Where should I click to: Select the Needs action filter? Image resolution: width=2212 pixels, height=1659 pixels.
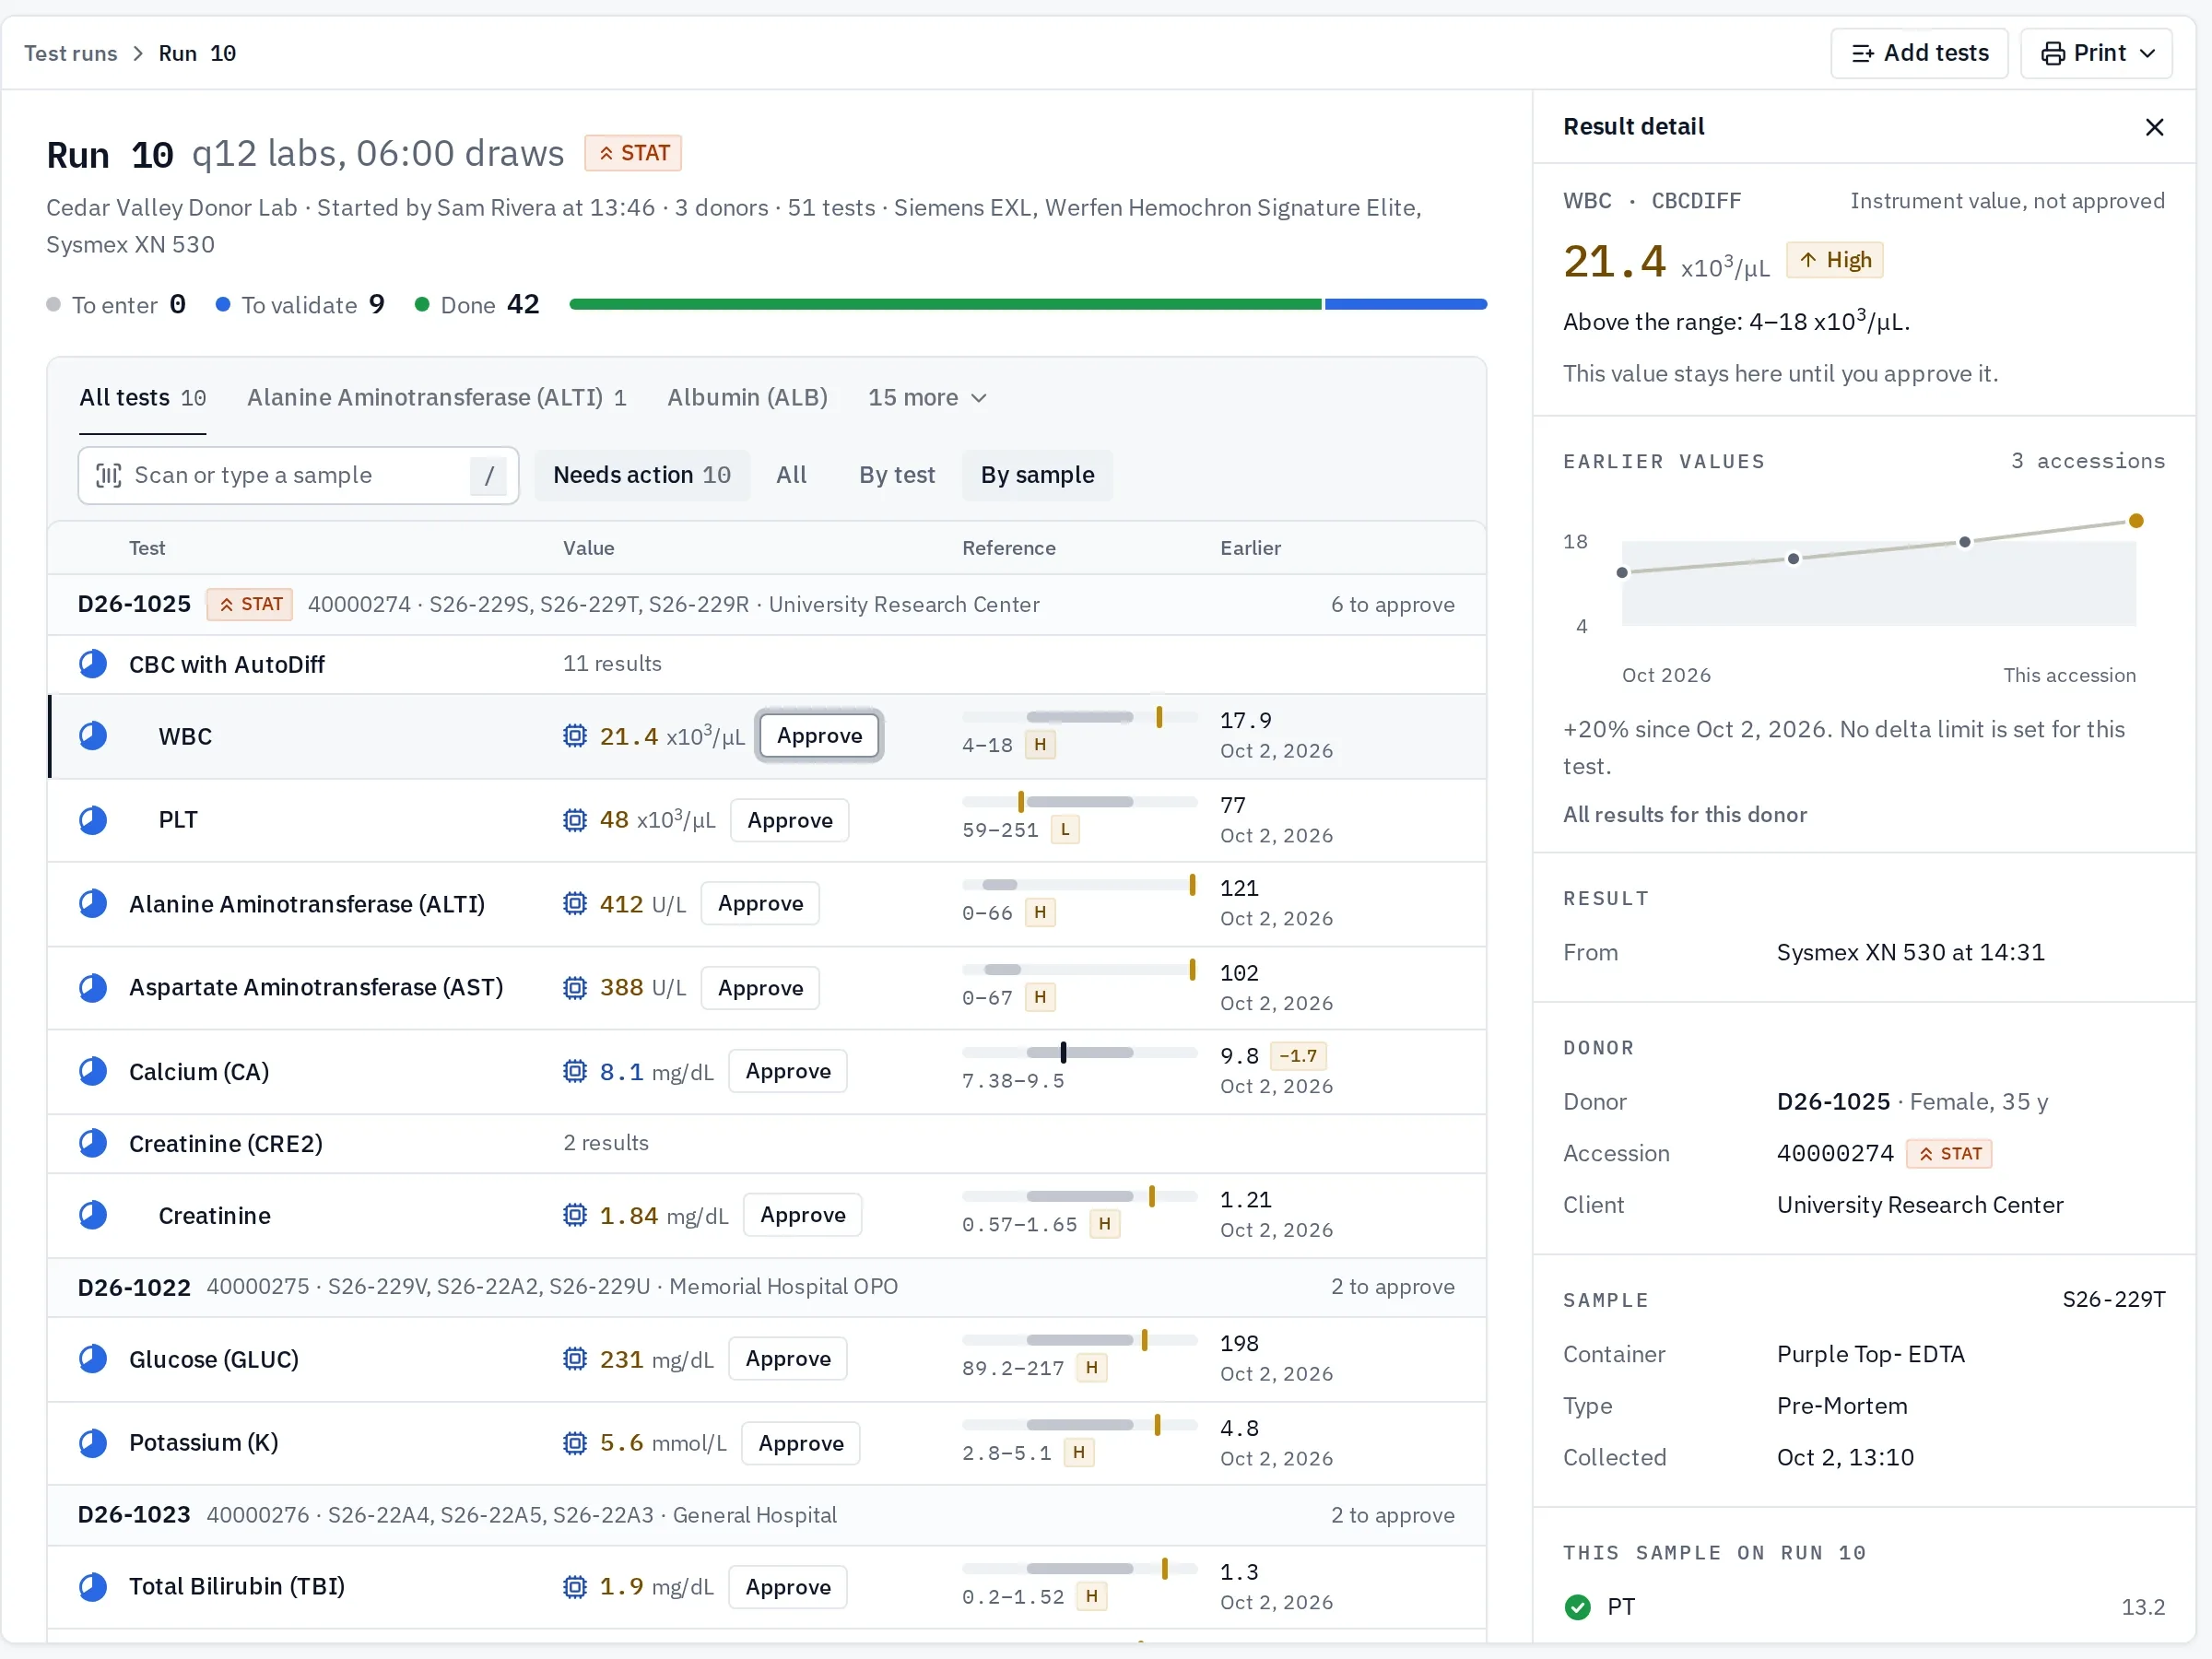click(642, 475)
